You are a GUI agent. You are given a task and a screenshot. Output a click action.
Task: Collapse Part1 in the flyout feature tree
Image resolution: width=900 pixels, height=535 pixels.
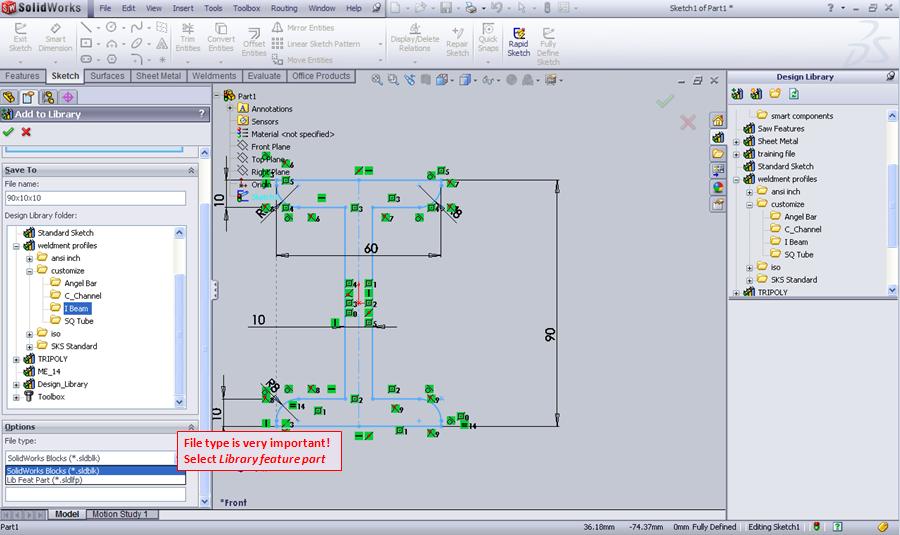point(217,95)
